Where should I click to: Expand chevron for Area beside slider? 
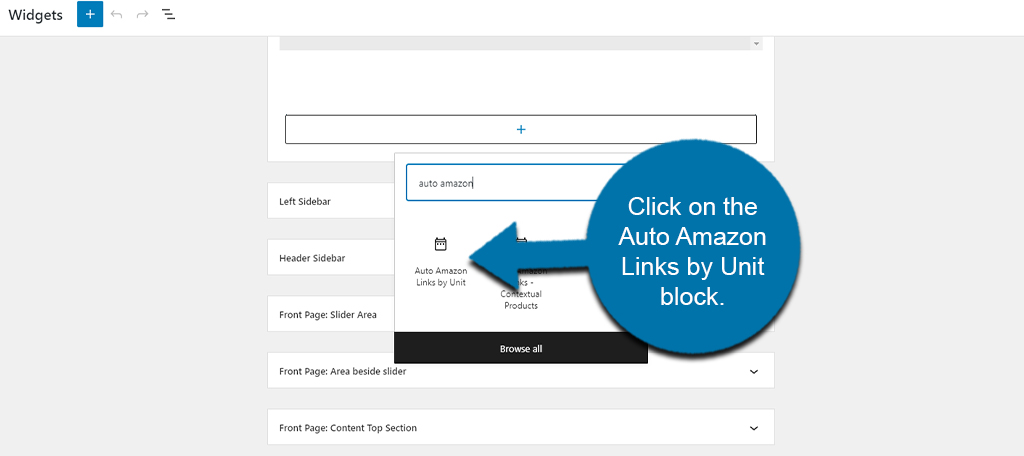(x=754, y=371)
